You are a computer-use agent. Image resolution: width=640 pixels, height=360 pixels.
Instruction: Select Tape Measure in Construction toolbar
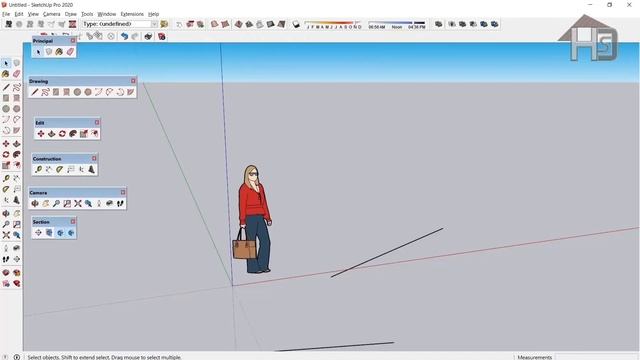click(x=38, y=169)
